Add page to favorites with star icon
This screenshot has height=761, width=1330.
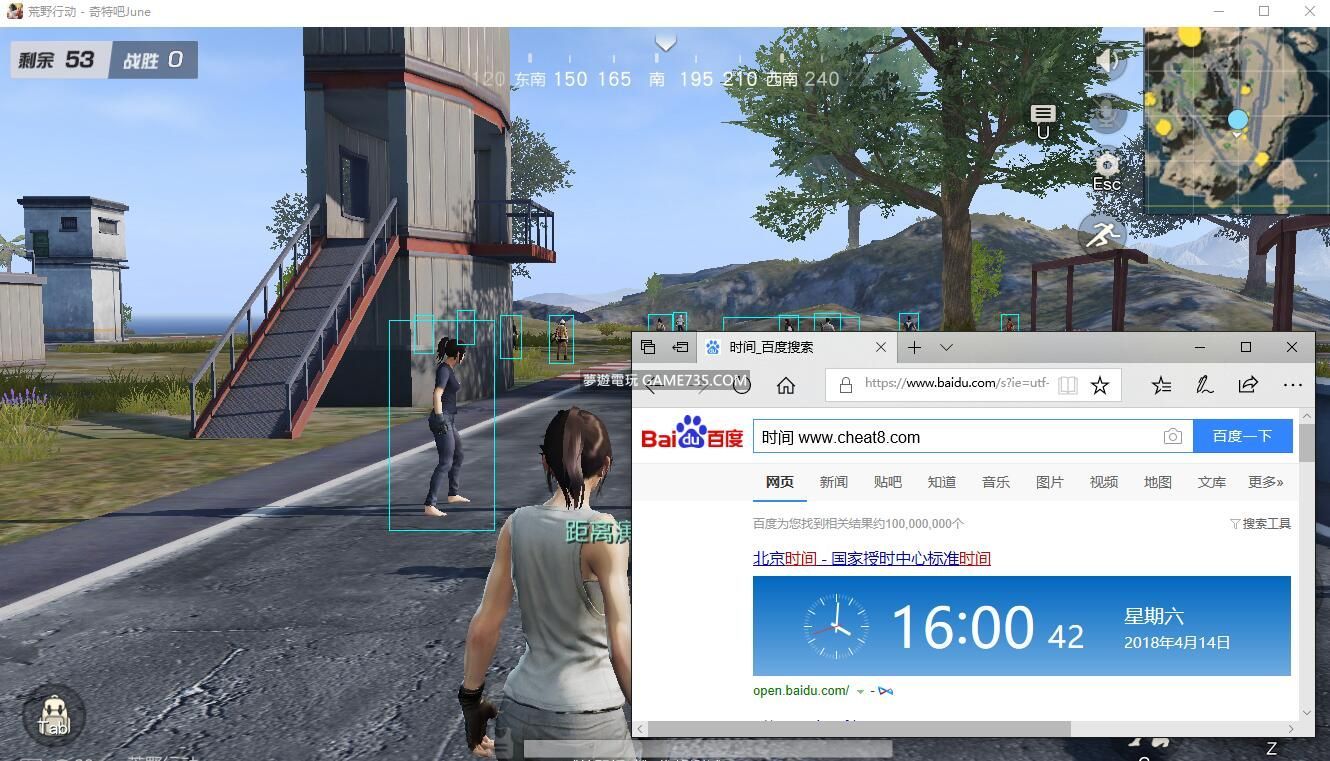click(x=1100, y=386)
